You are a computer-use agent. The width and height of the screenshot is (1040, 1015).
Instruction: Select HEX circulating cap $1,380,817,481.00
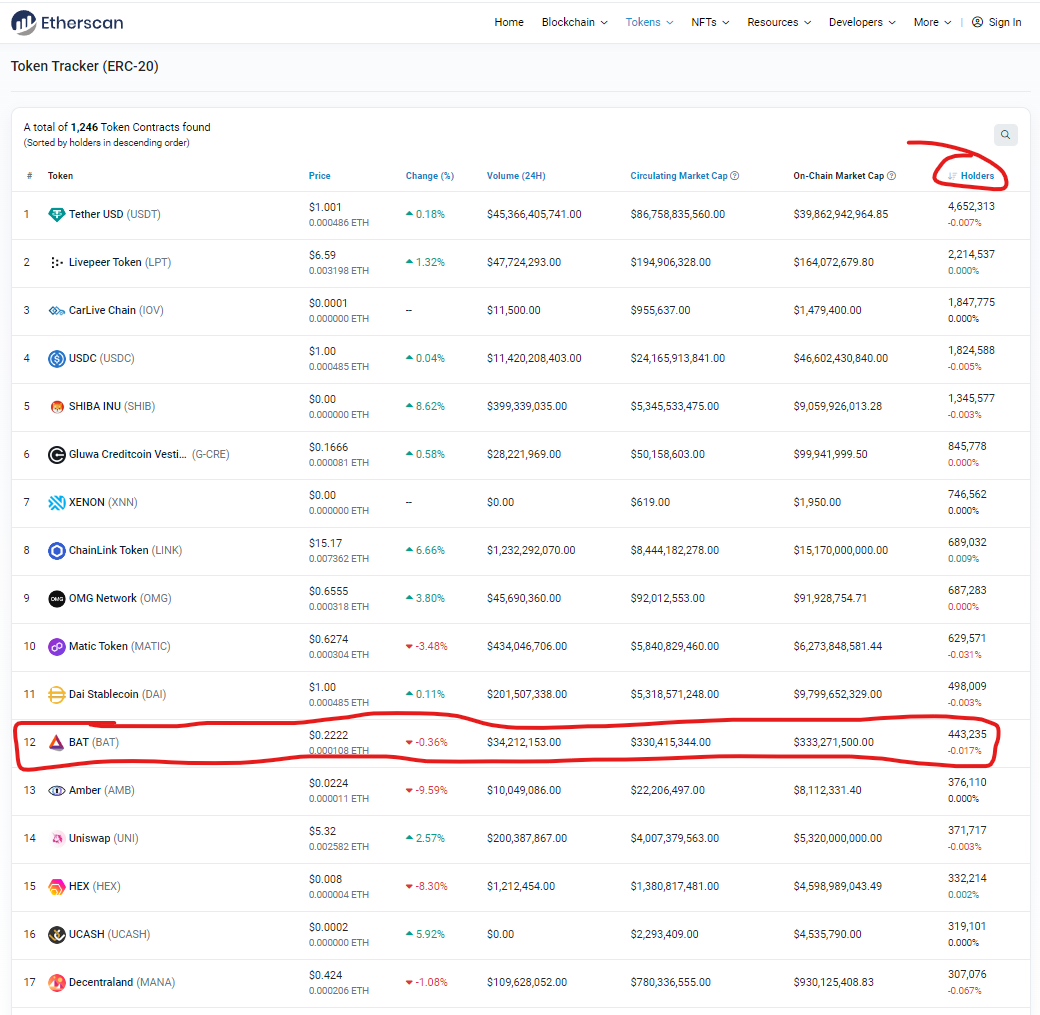click(675, 886)
